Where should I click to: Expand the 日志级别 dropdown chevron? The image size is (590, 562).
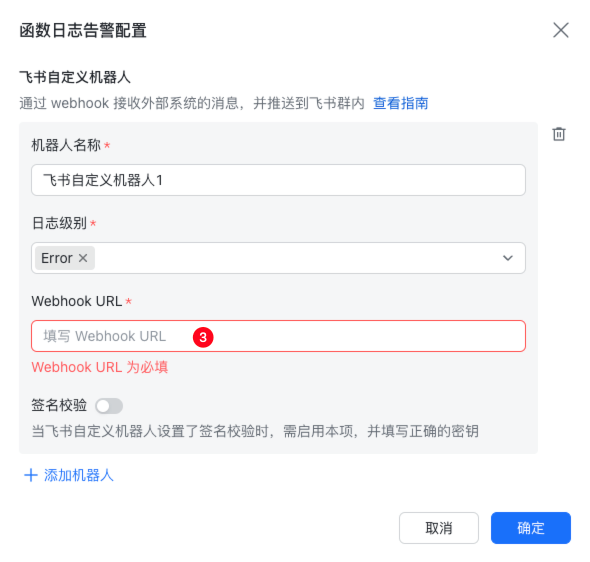508,258
